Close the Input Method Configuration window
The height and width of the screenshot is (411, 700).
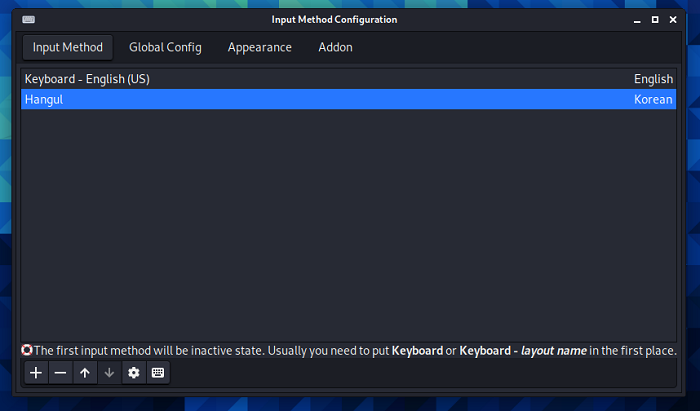point(675,19)
